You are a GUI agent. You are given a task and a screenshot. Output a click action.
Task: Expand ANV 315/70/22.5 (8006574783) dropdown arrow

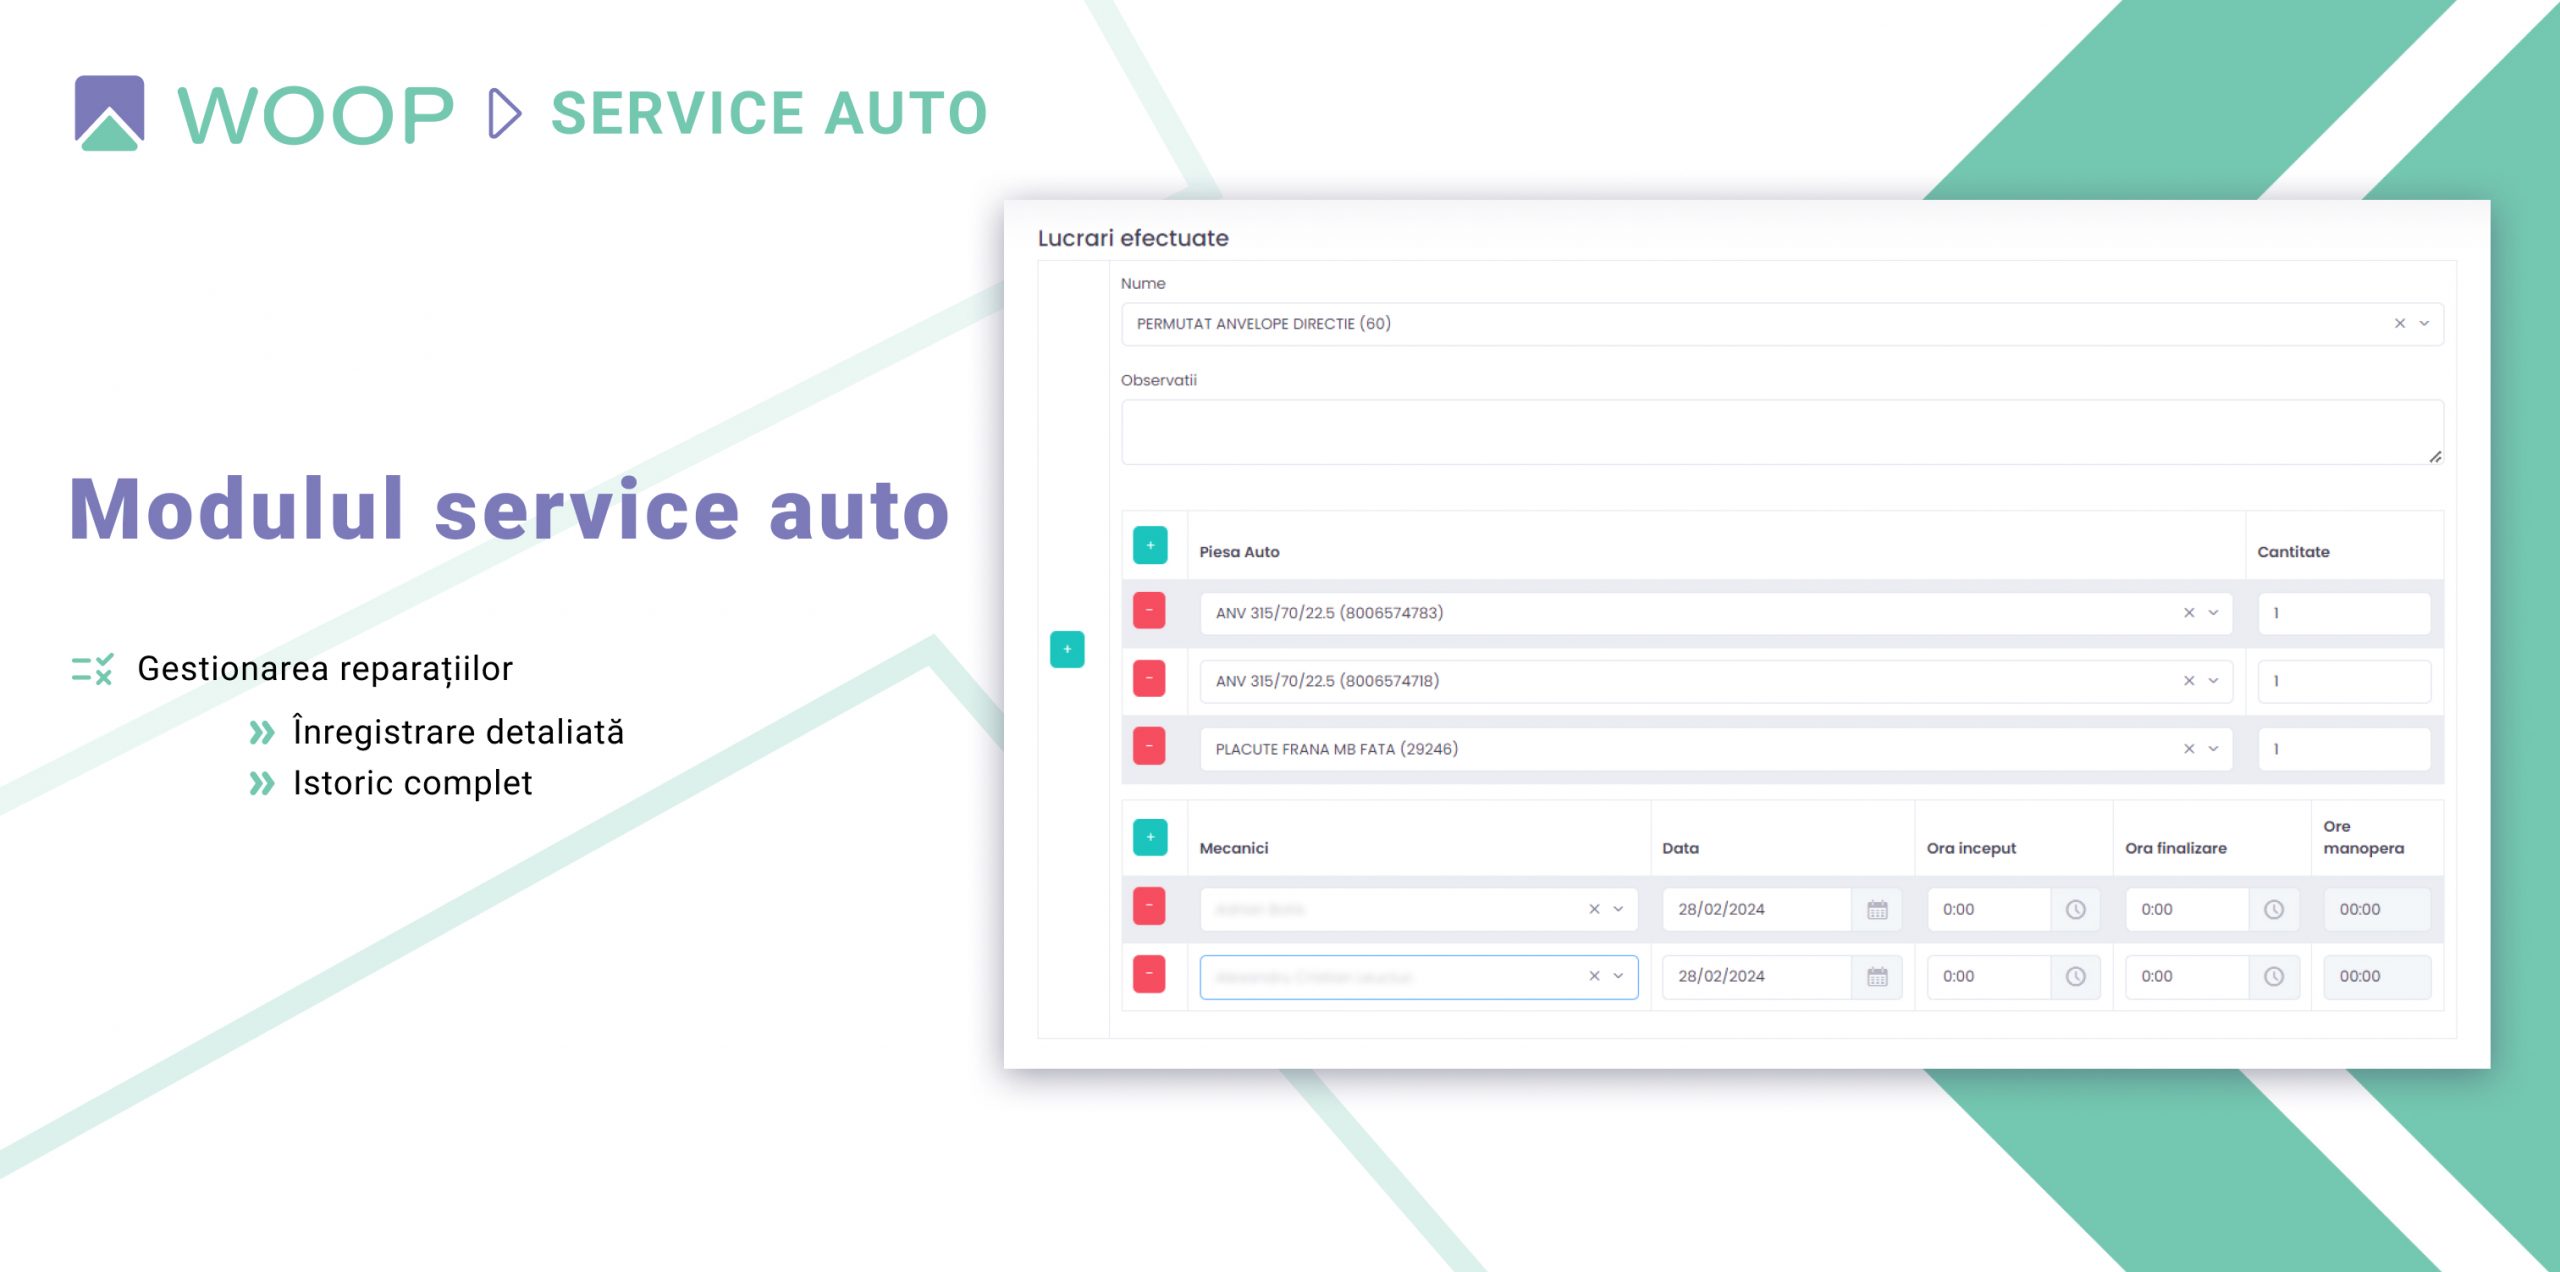2213,613
